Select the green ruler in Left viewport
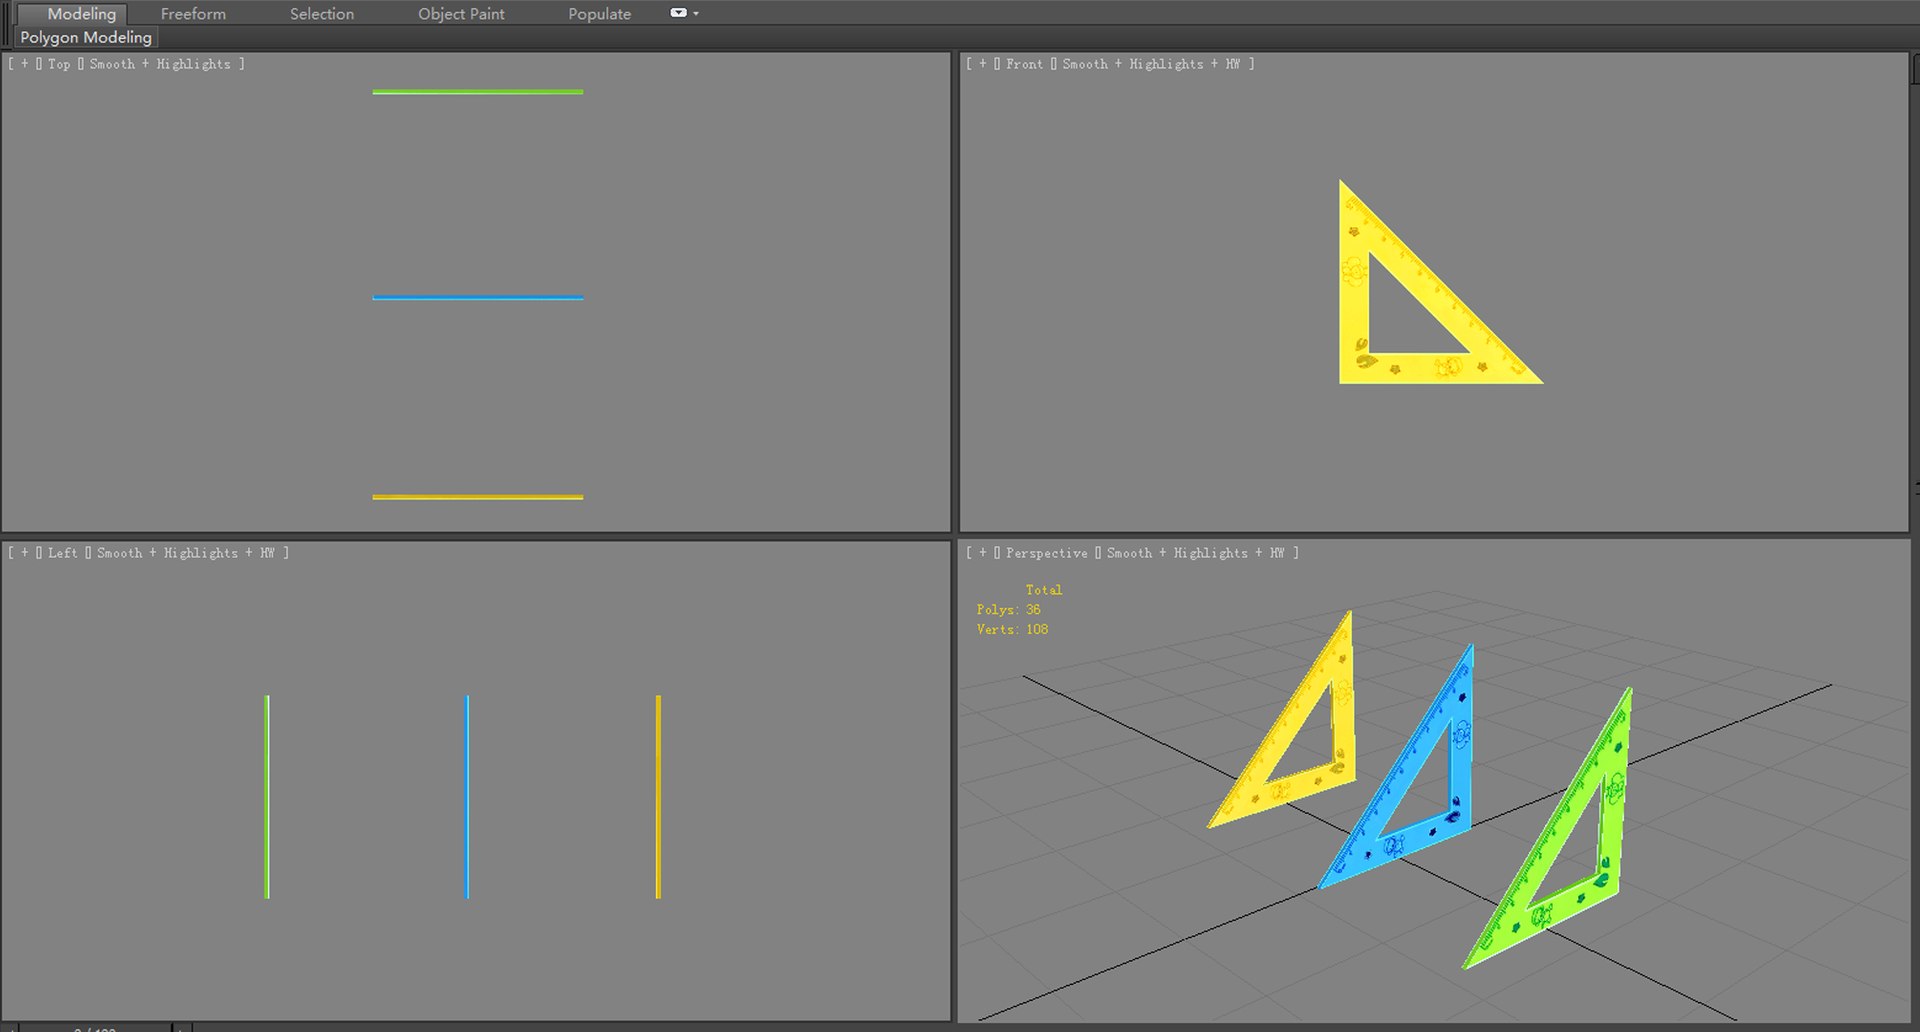 coord(267,797)
